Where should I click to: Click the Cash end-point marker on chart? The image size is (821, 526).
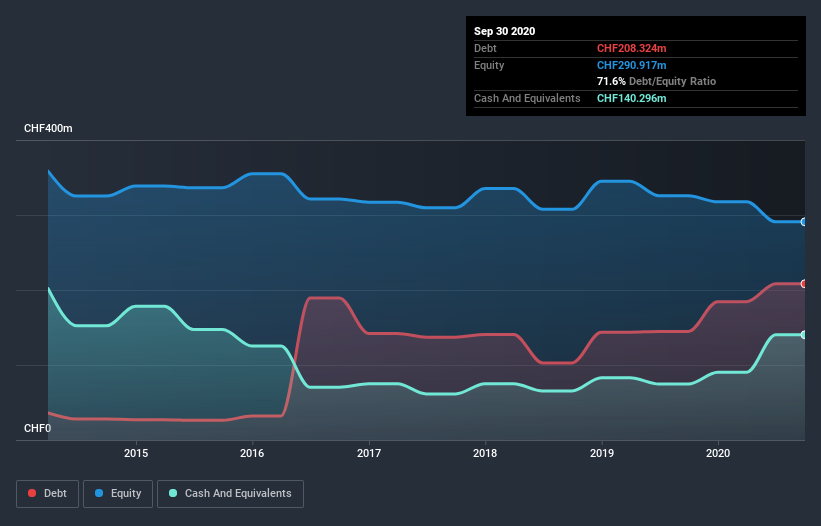pyautogui.click(x=804, y=334)
